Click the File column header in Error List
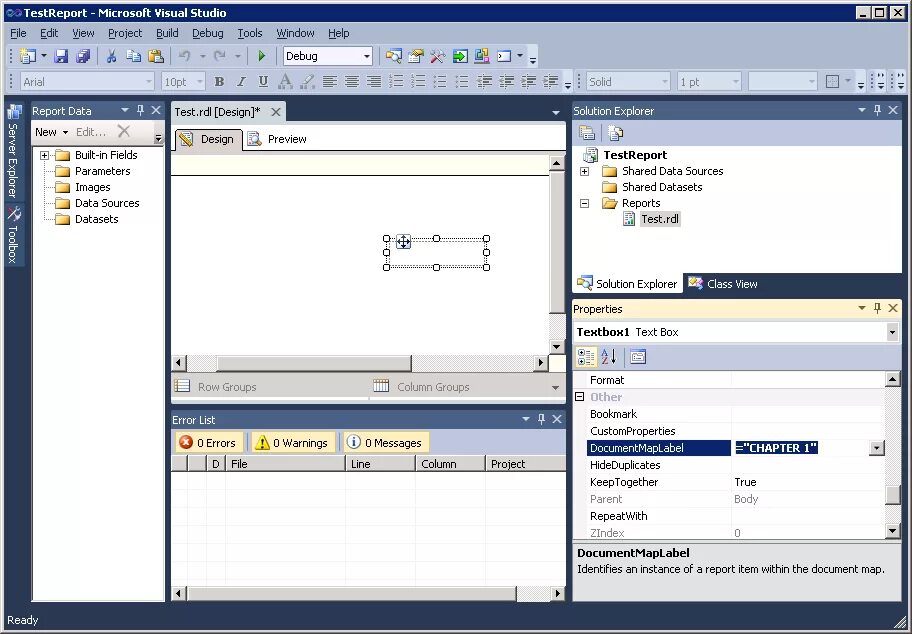912x634 pixels. 284,464
